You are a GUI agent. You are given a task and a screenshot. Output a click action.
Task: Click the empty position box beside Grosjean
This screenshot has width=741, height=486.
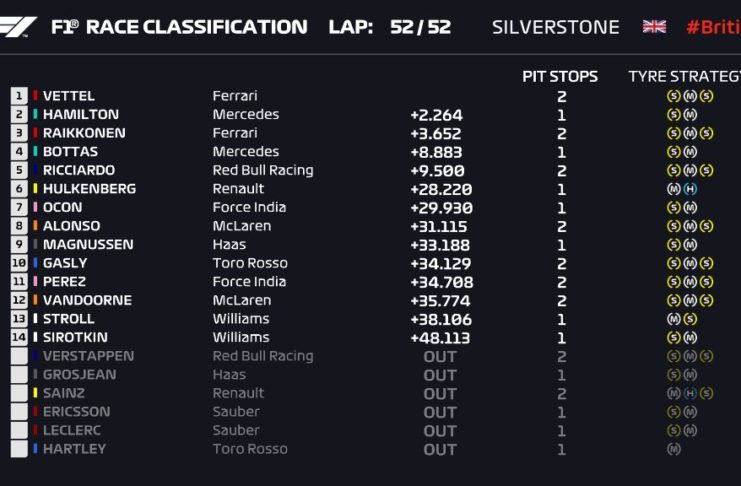coord(19,375)
